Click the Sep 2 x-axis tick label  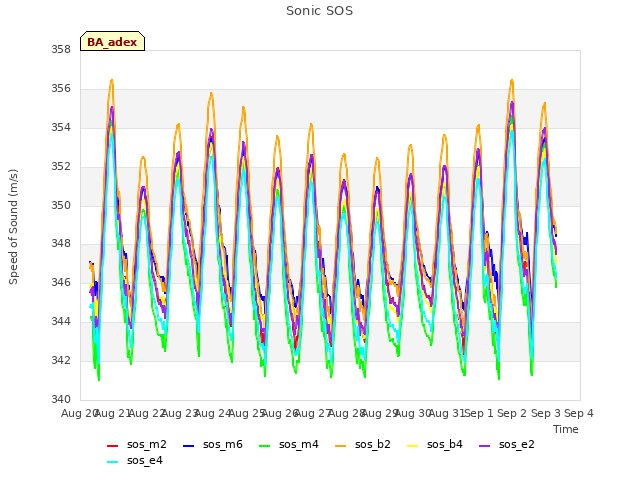512,413
